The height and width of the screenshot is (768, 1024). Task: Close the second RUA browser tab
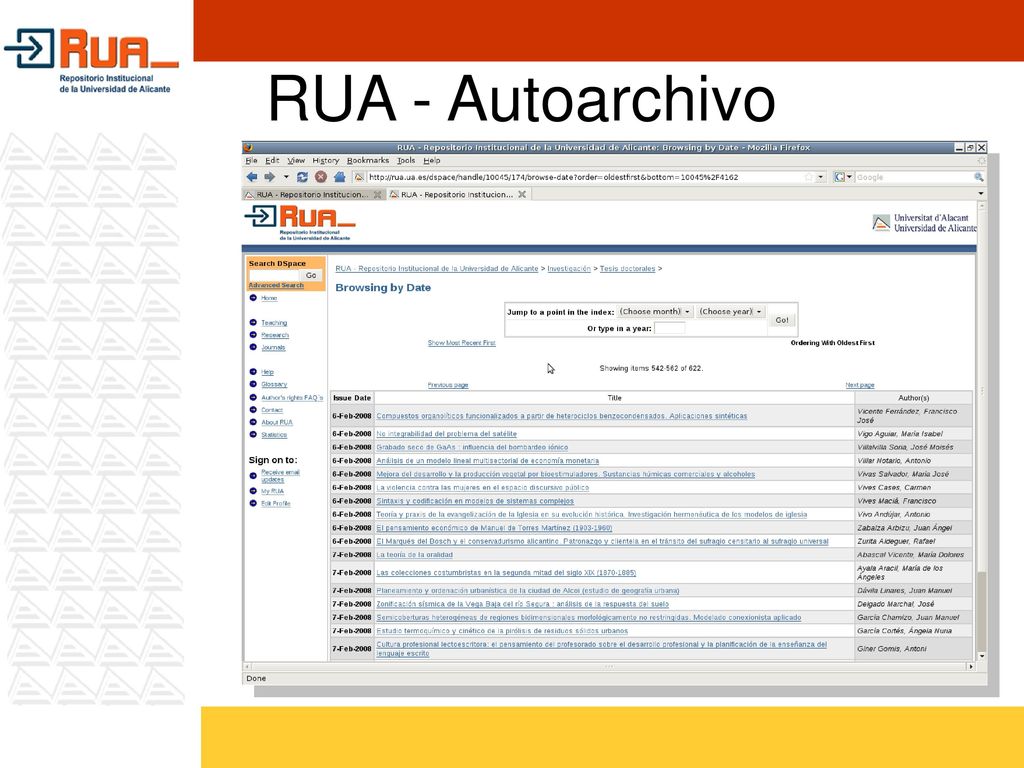point(522,195)
